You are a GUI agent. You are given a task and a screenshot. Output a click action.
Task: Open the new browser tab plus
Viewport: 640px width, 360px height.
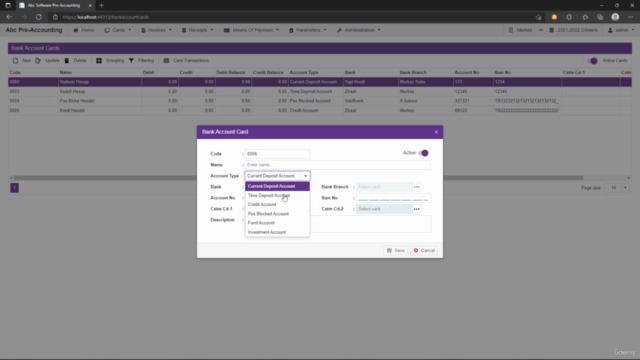[x=101, y=5]
